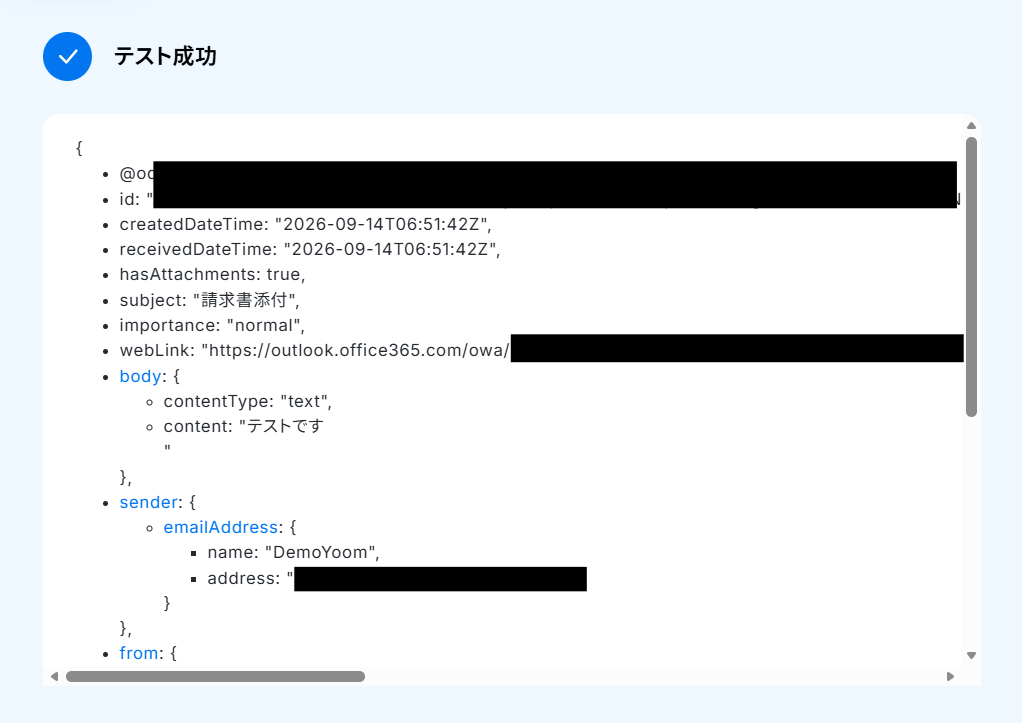
Task: Click the createdDateTime value line
Action: [x=305, y=224]
